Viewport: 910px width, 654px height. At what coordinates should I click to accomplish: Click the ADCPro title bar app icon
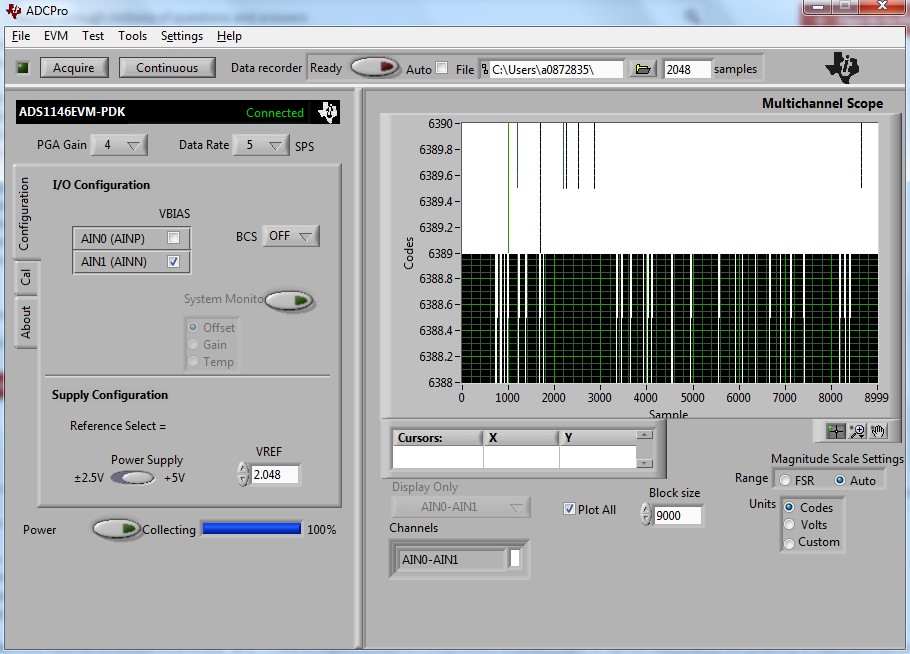(13, 10)
